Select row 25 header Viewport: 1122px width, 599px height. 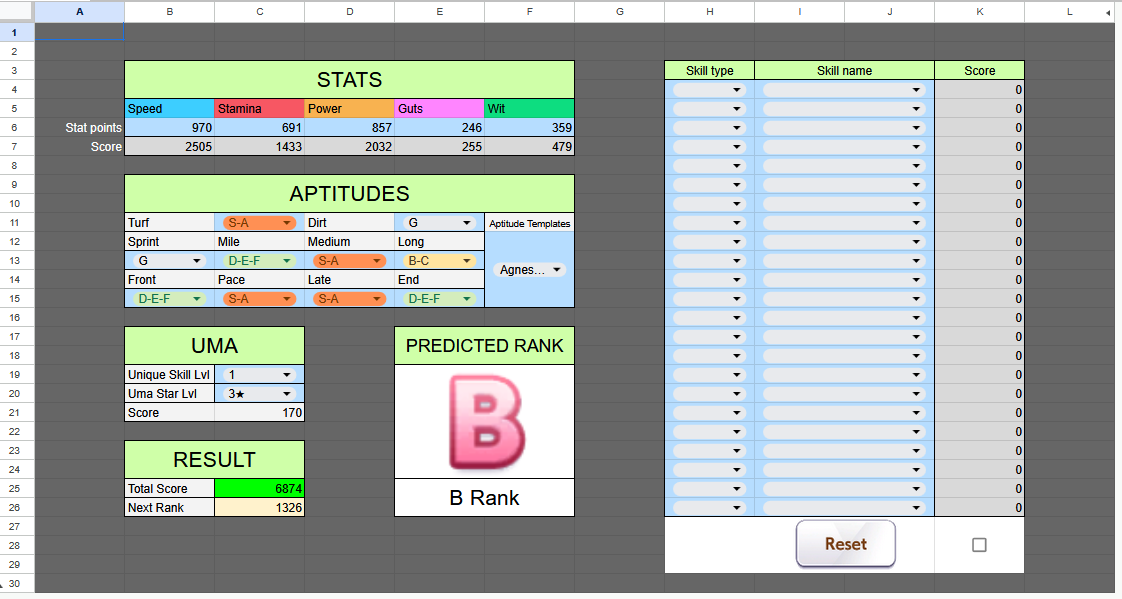[14, 488]
